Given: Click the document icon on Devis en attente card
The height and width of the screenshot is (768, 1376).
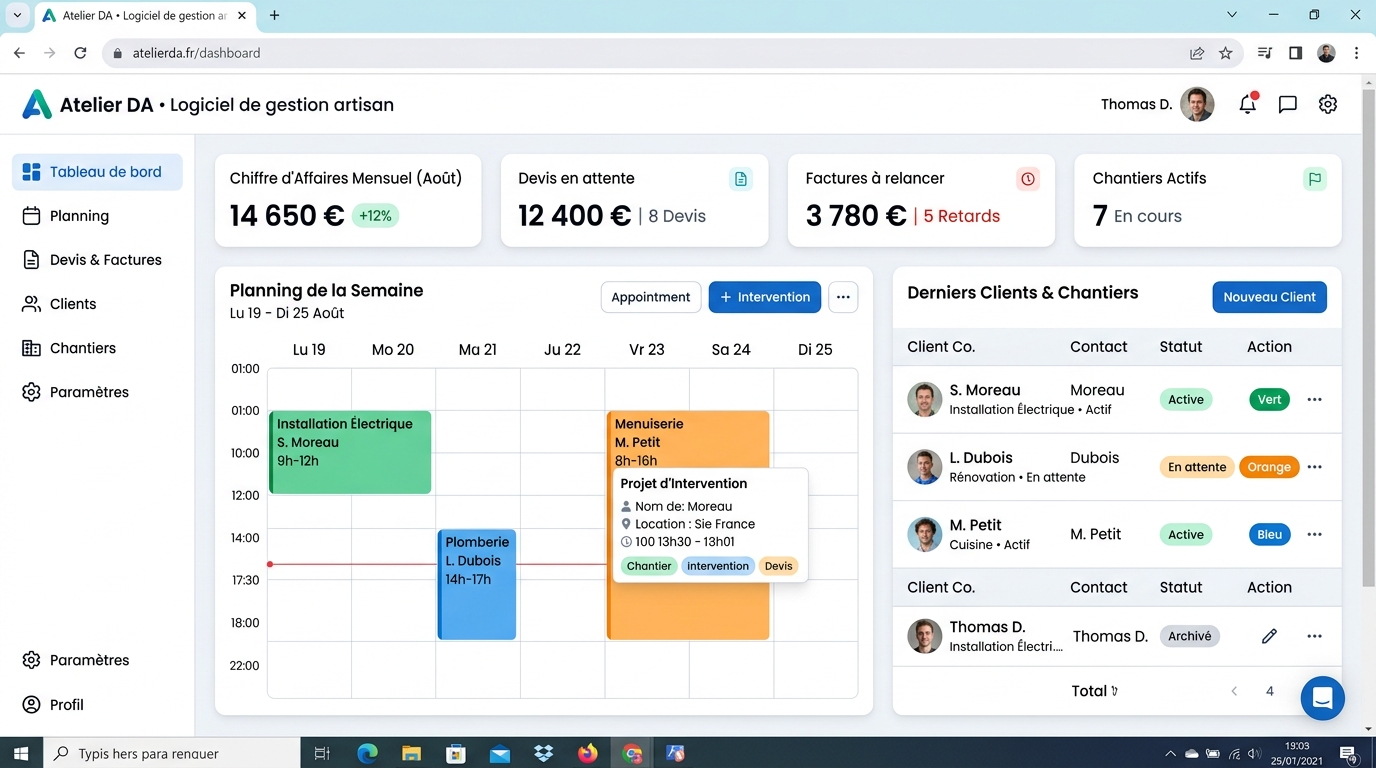Looking at the screenshot, I should [741, 179].
